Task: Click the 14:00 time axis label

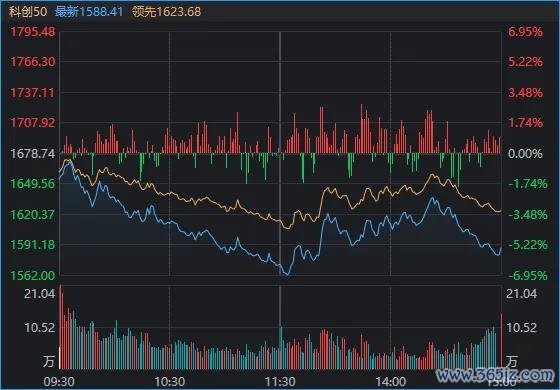Action: click(390, 382)
